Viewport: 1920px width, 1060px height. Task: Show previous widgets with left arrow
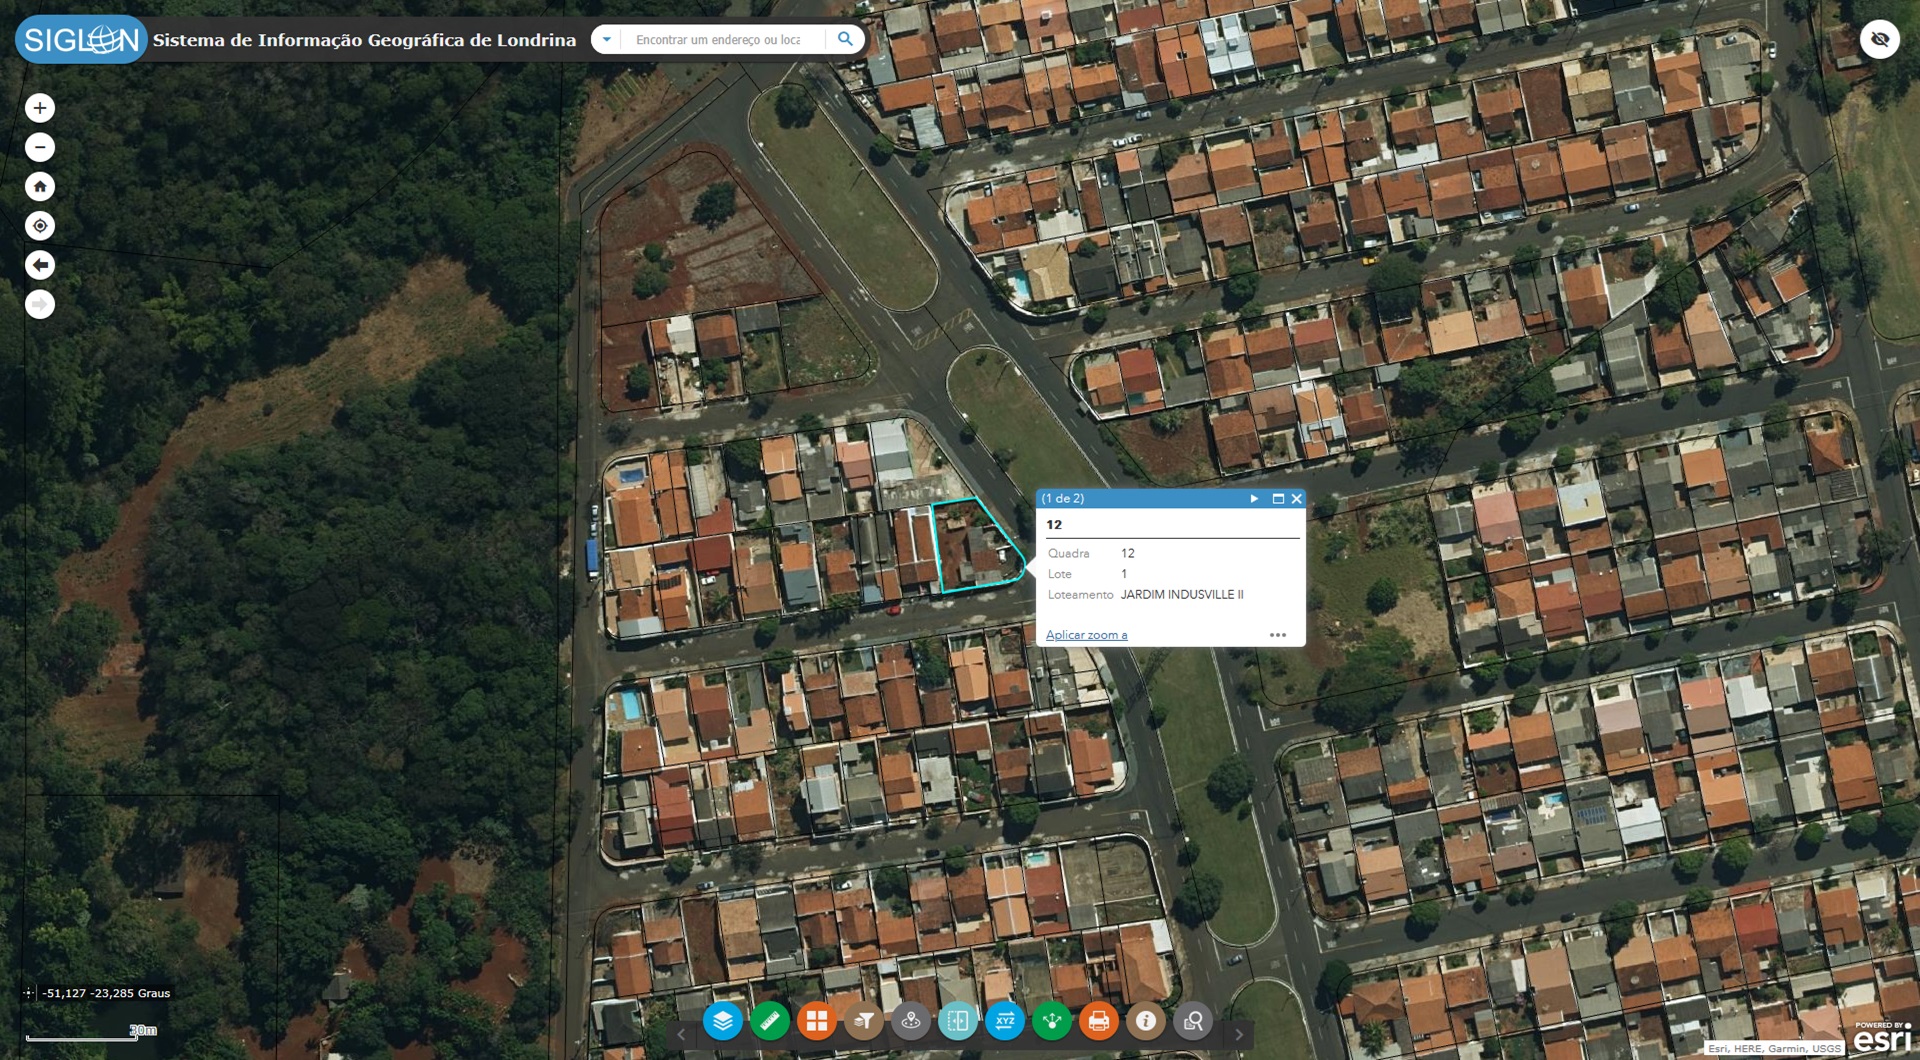pos(682,1035)
